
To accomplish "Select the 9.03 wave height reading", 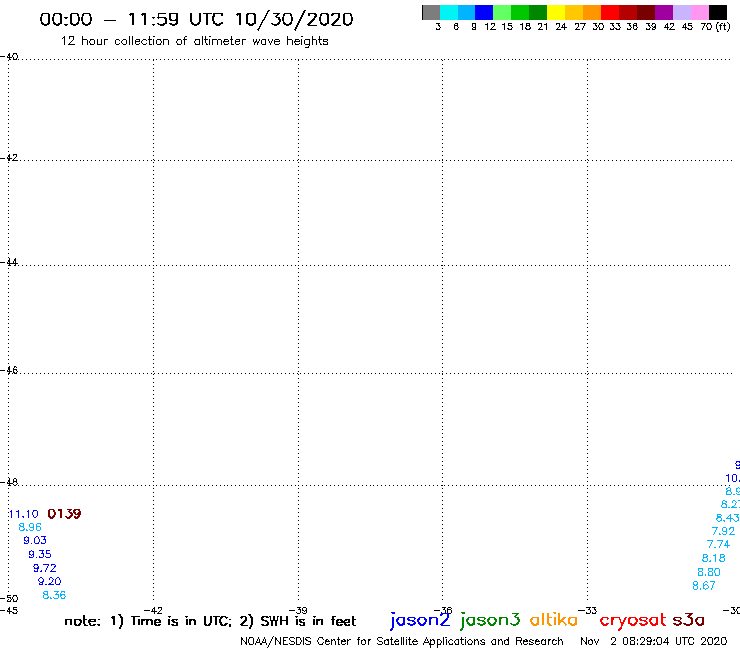I will 35,540.
